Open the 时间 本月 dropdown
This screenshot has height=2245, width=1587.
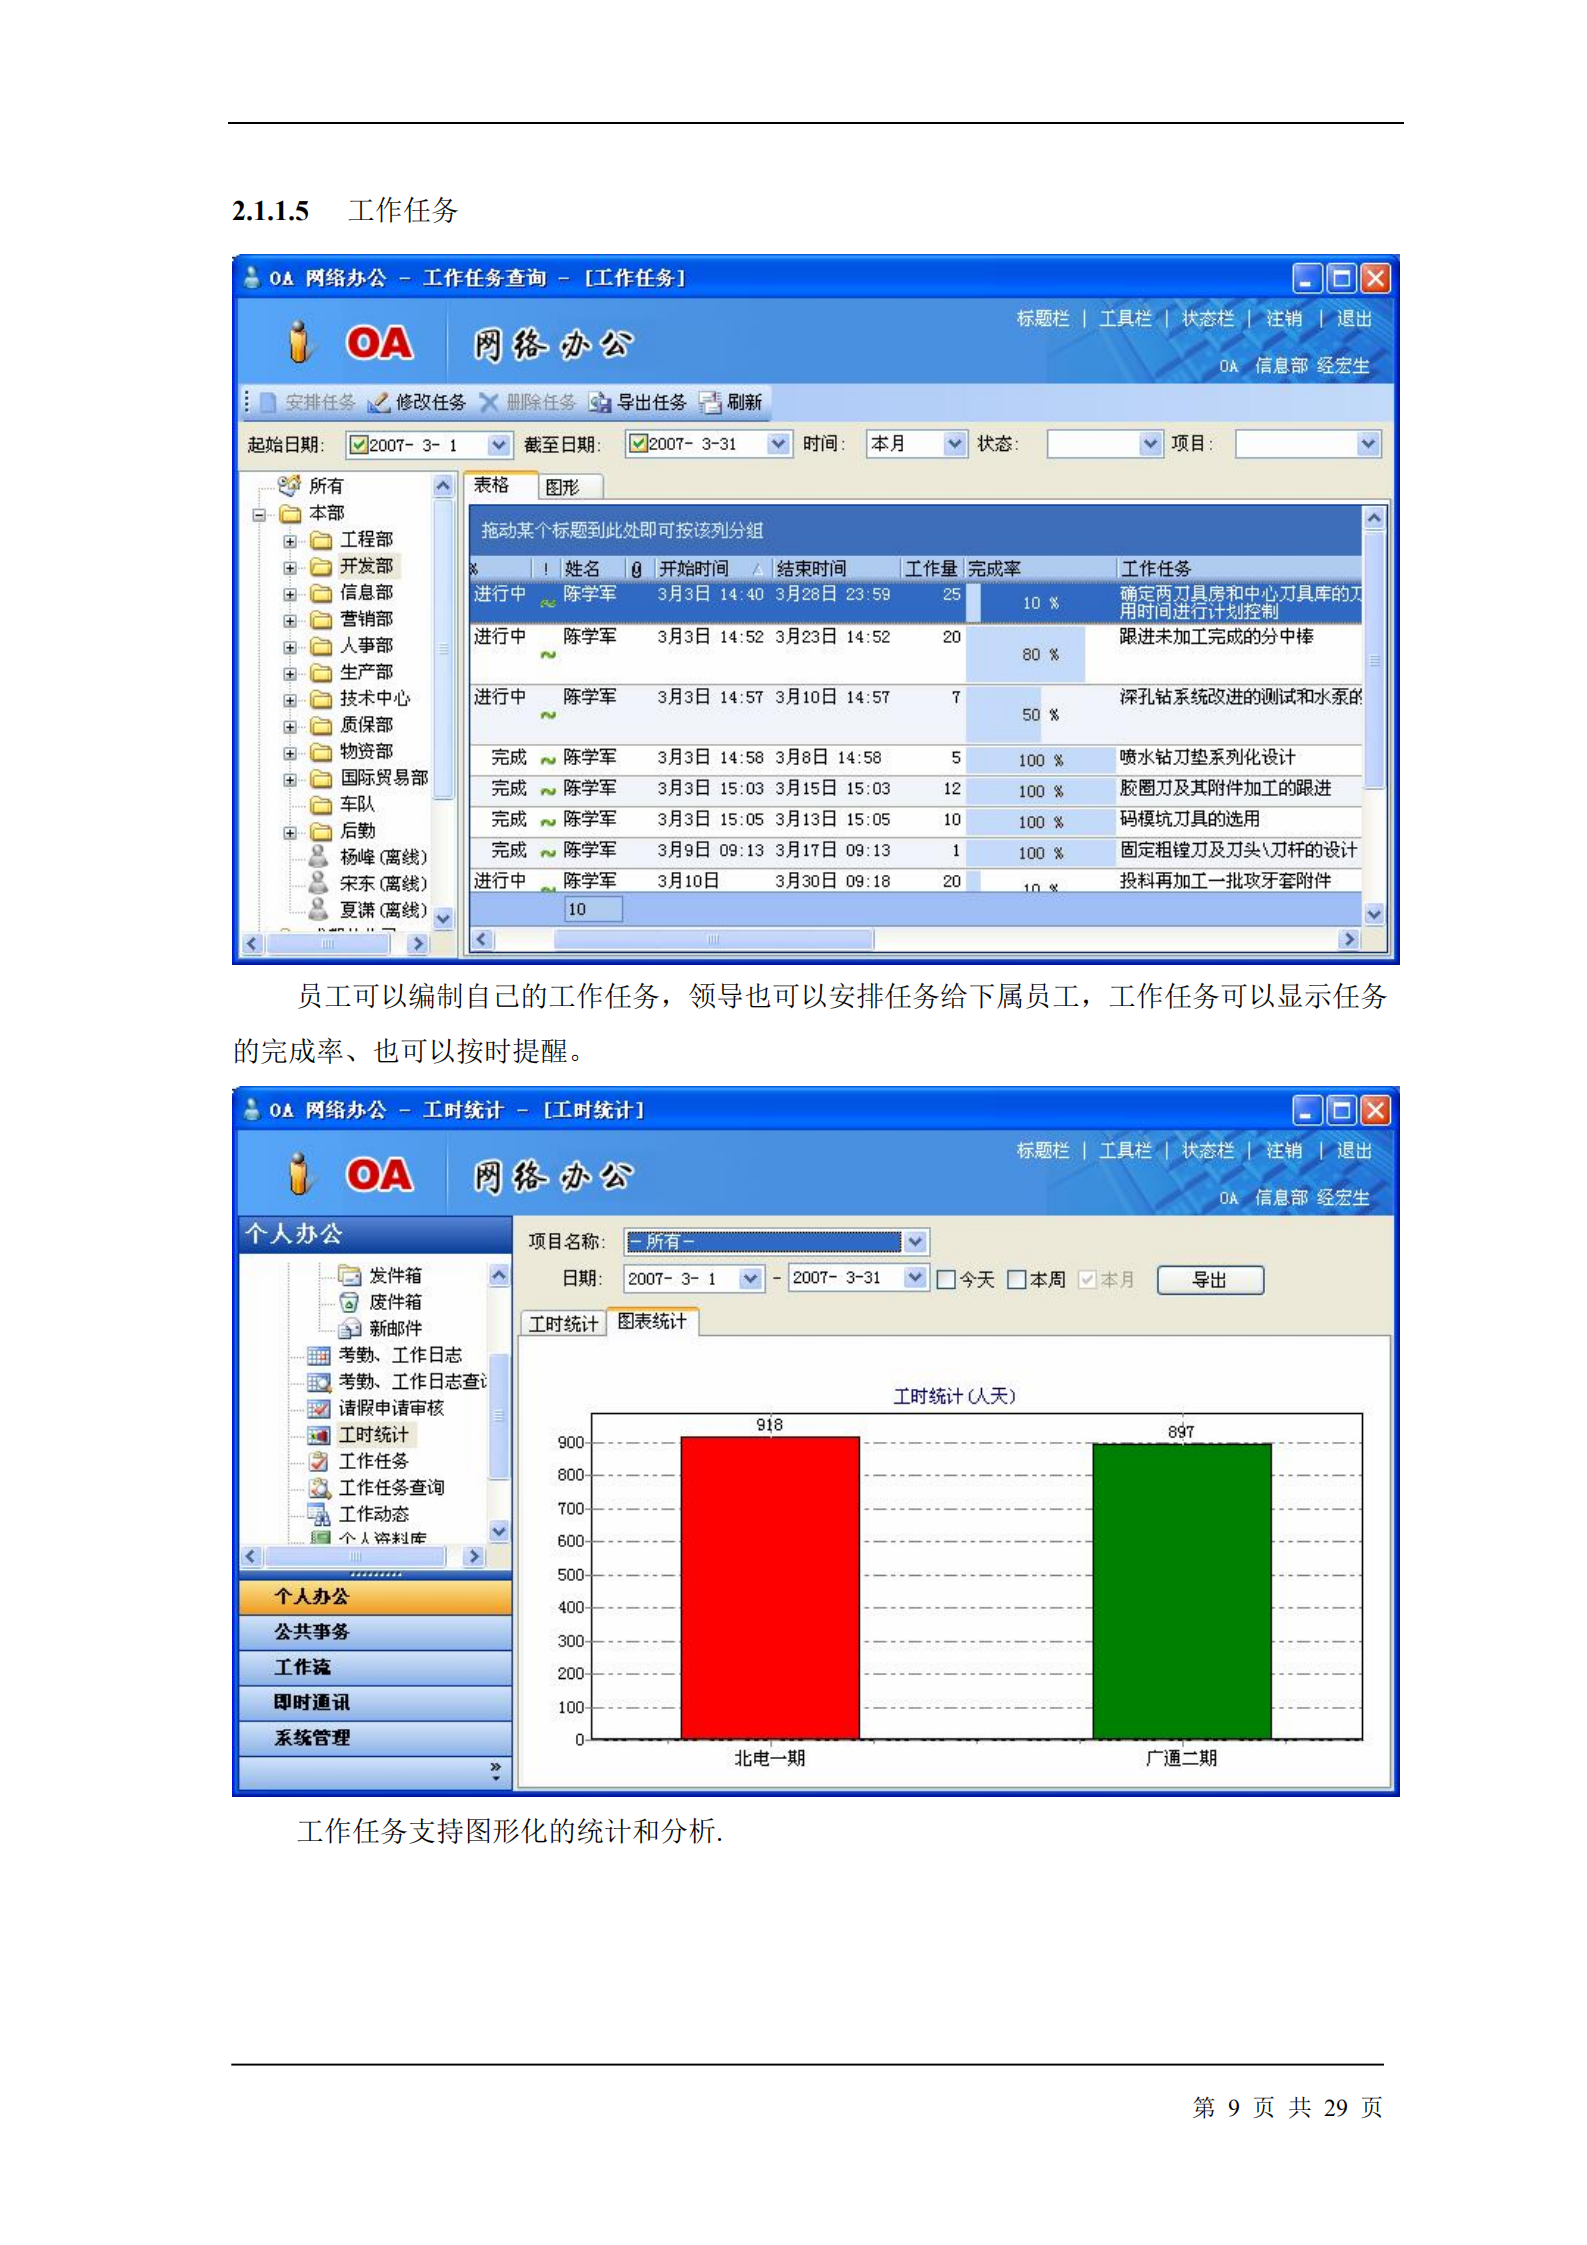coord(955,444)
